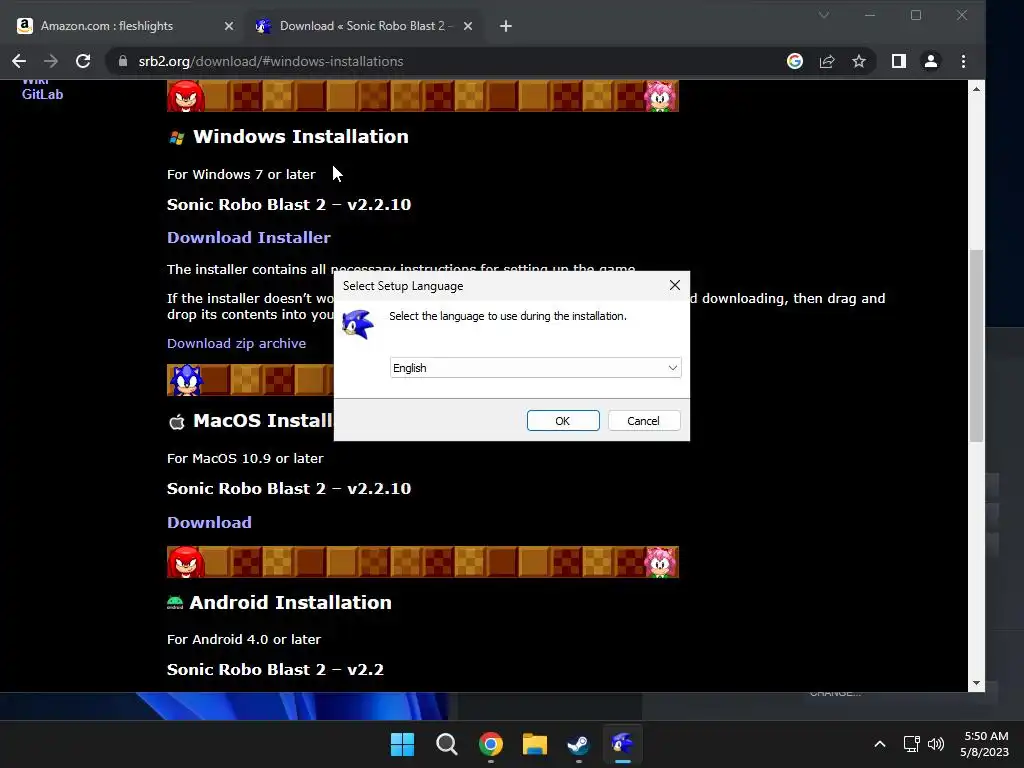Click the Windows logo beside Windows Installation

coord(176,138)
